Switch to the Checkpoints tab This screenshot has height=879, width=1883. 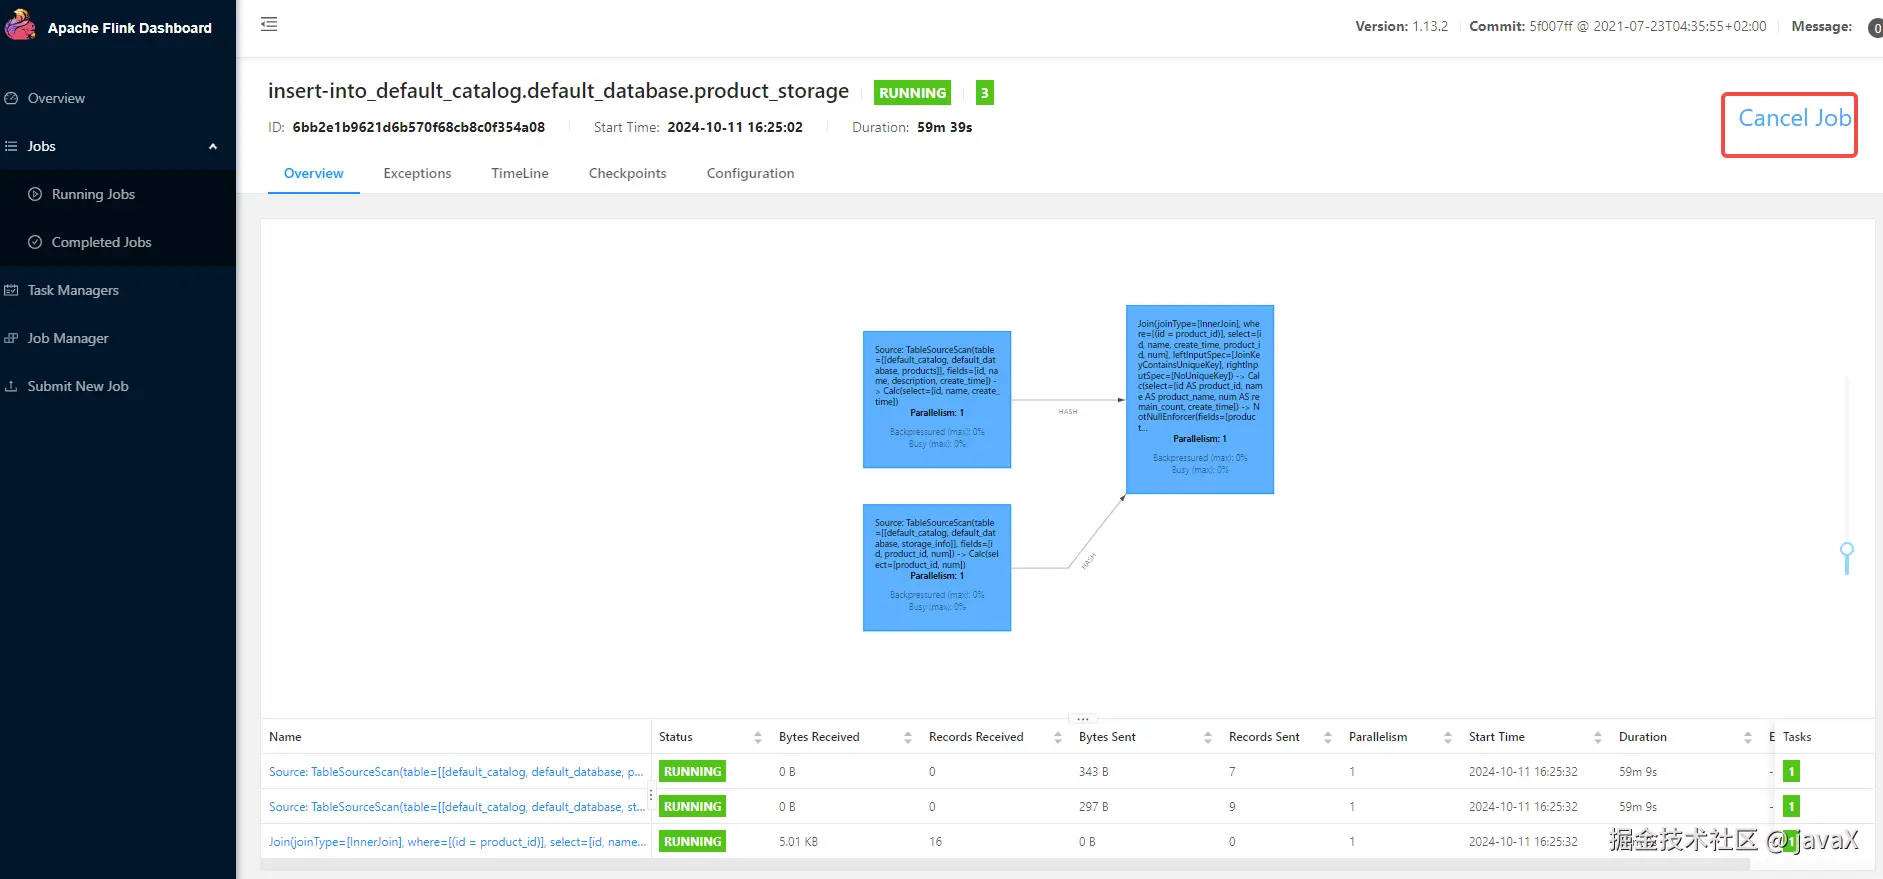point(627,173)
